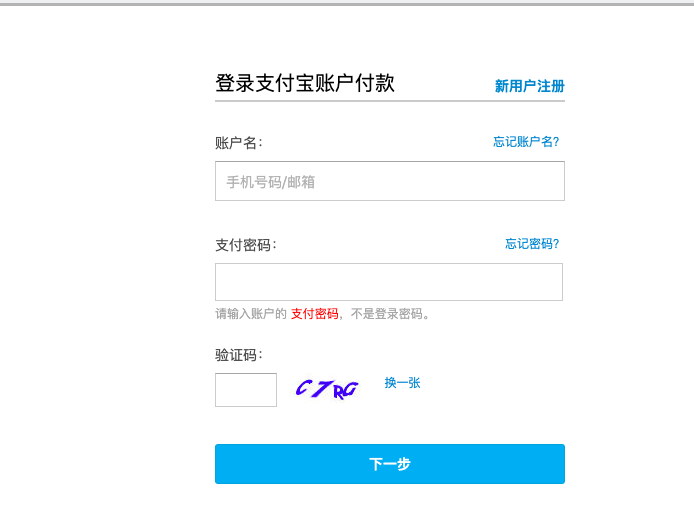Image resolution: width=694 pixels, height=517 pixels.
Task: Click the 验证码: field label
Action: (x=239, y=355)
